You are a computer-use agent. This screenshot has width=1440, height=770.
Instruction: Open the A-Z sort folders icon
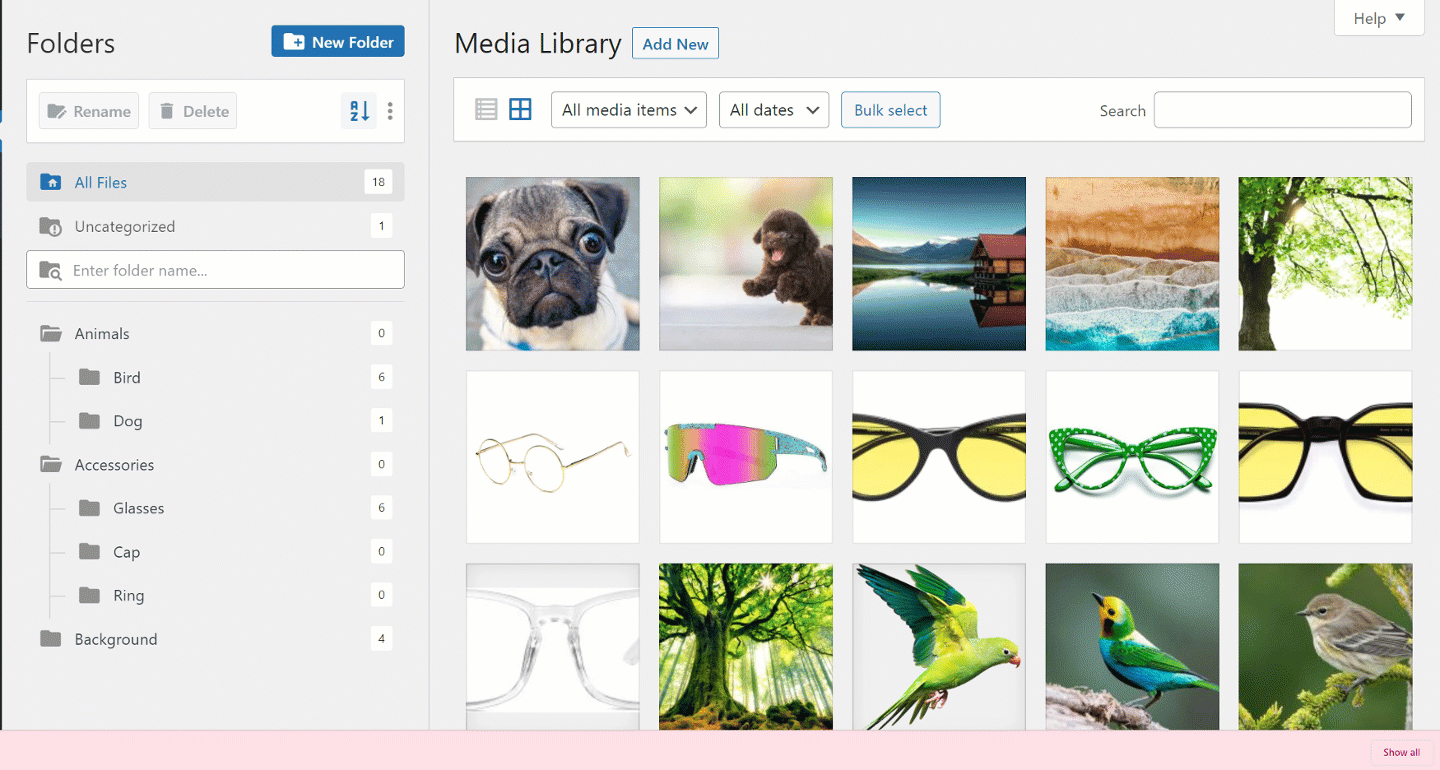pos(359,111)
